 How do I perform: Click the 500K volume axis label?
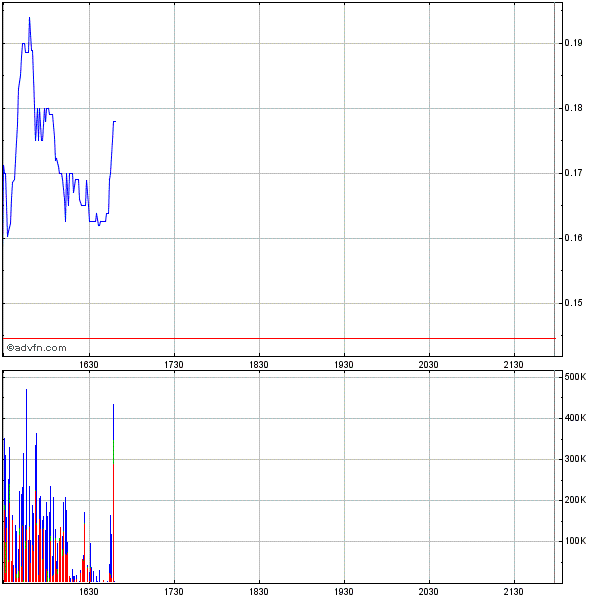click(x=575, y=377)
